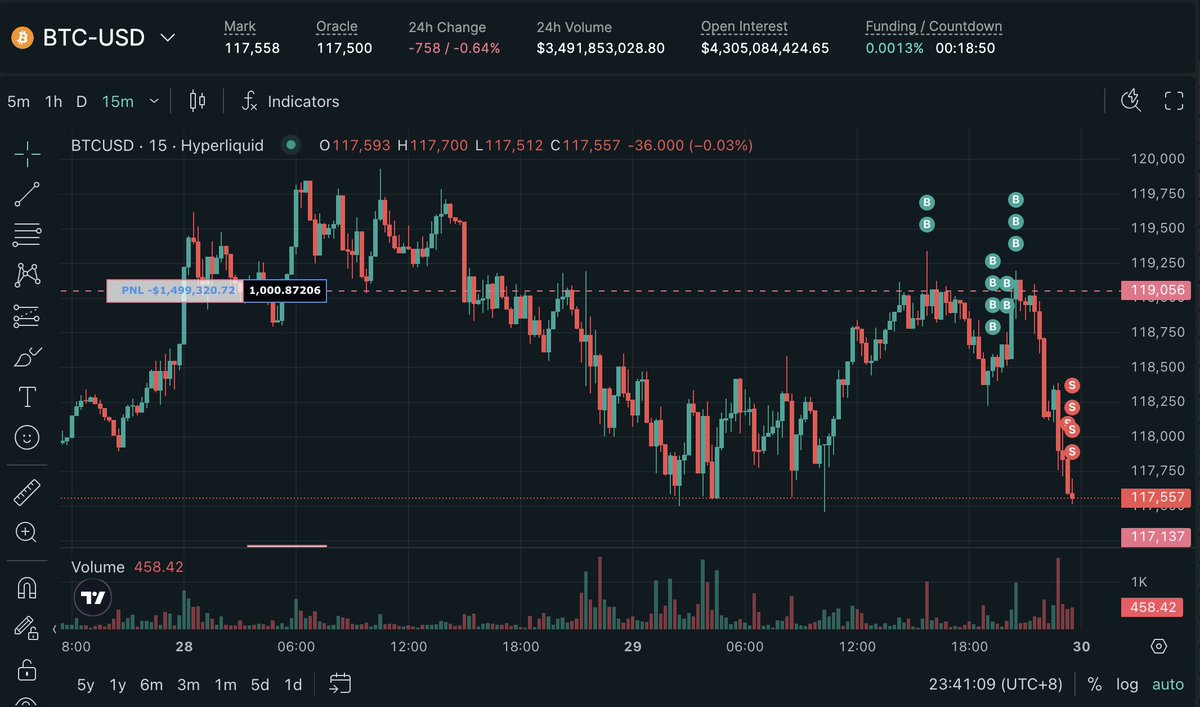Select the text annotation tool
This screenshot has width=1200, height=707.
click(x=26, y=396)
